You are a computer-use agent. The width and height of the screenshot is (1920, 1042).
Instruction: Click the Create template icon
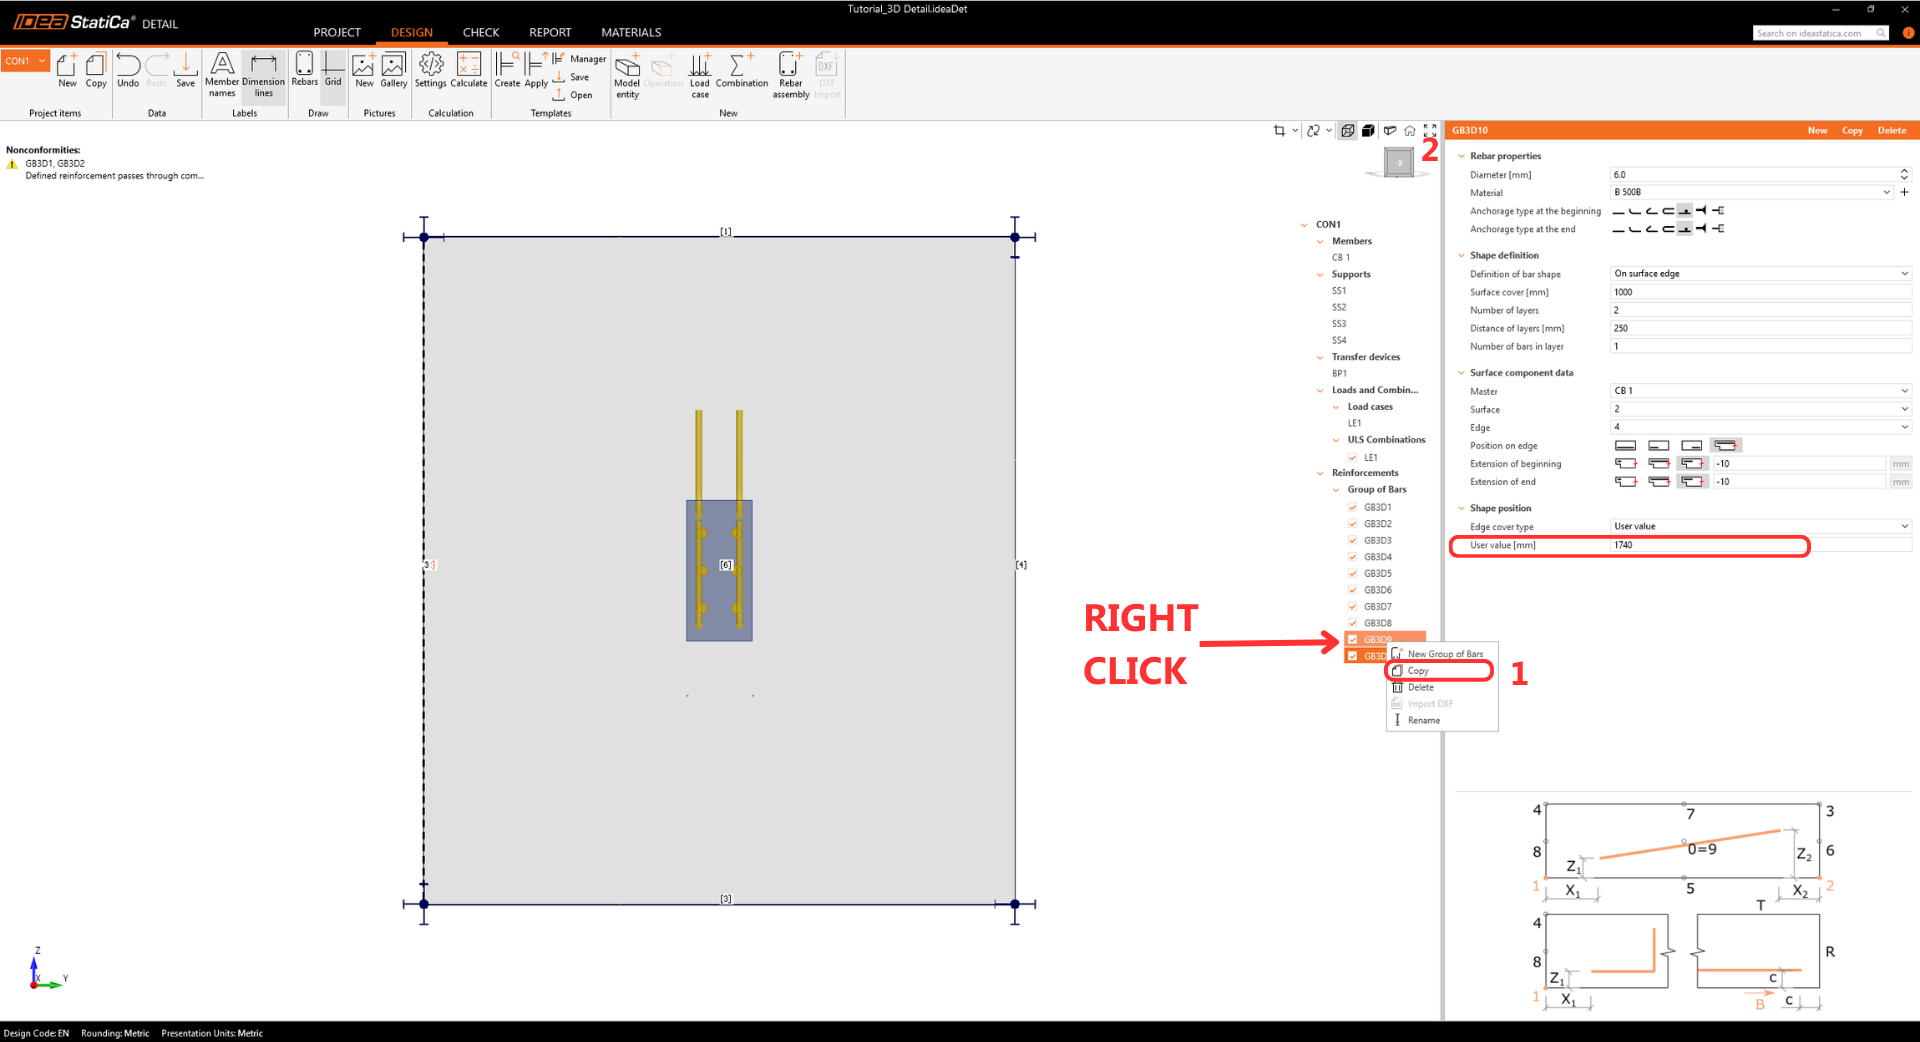coord(507,70)
